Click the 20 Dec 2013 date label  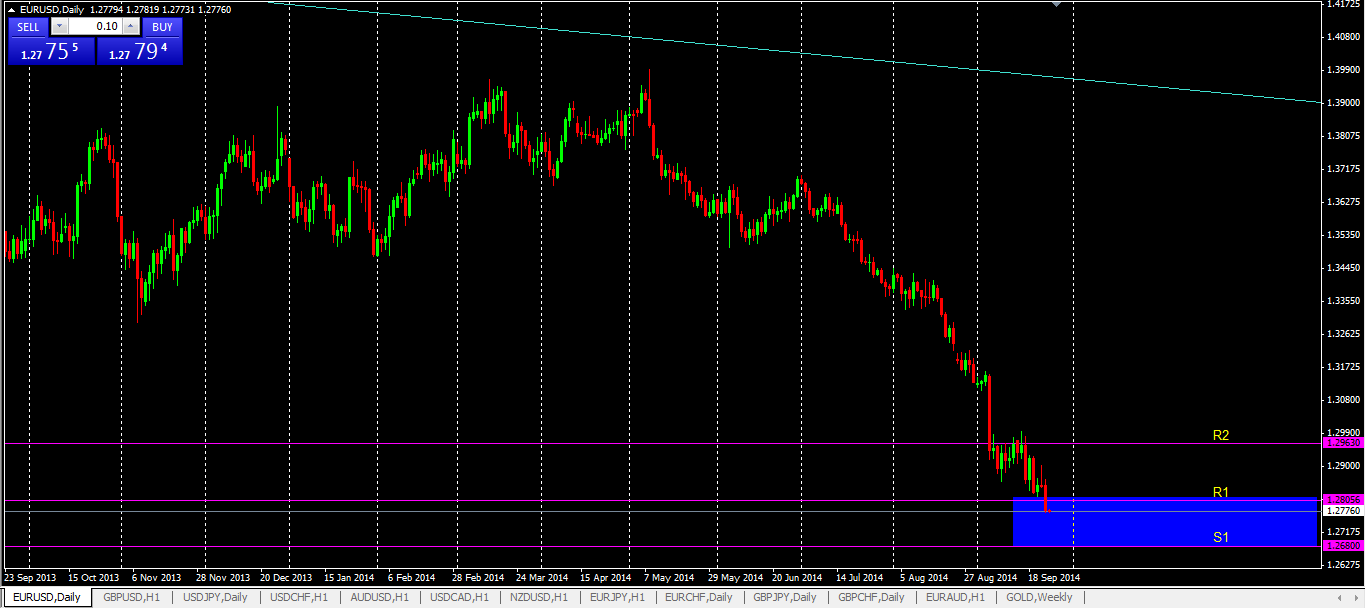point(285,577)
